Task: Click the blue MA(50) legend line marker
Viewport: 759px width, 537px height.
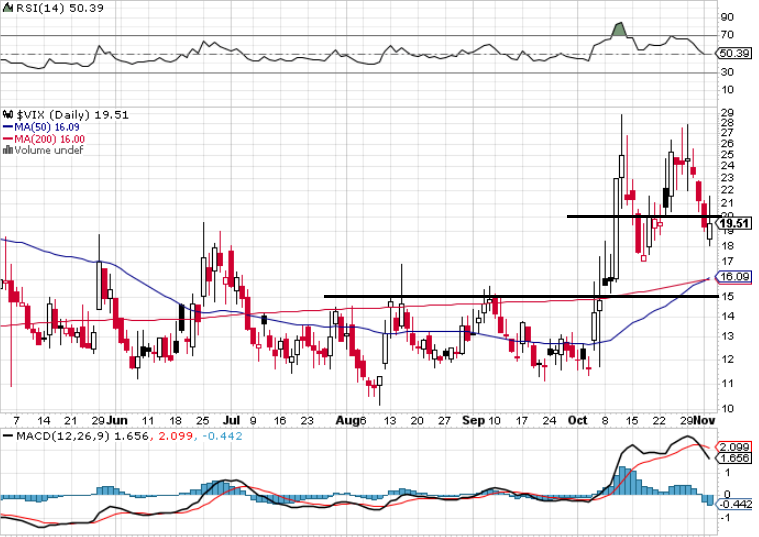Action: pos(6,127)
